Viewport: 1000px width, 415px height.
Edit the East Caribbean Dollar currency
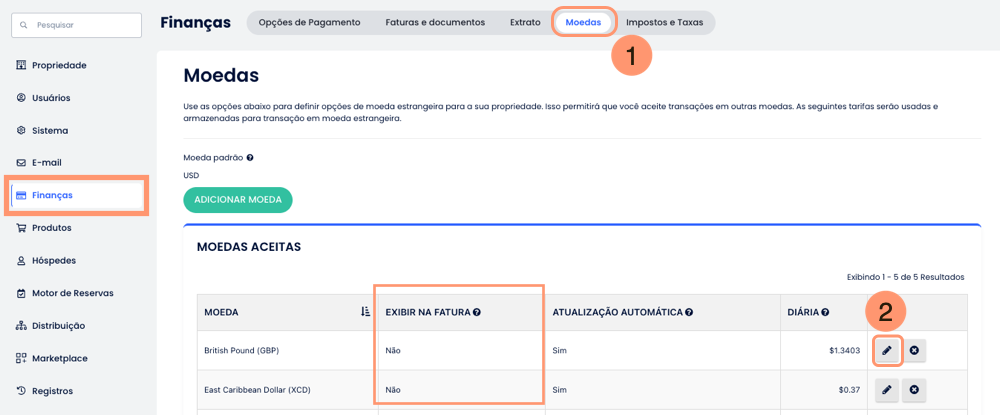[887, 390]
